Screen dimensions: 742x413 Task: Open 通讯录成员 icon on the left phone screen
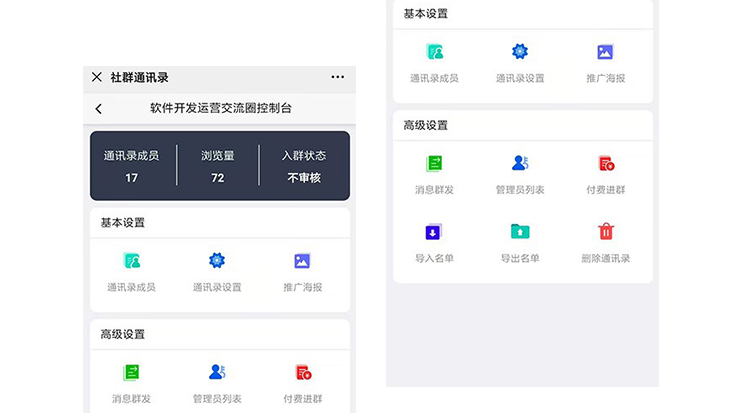click(x=131, y=261)
